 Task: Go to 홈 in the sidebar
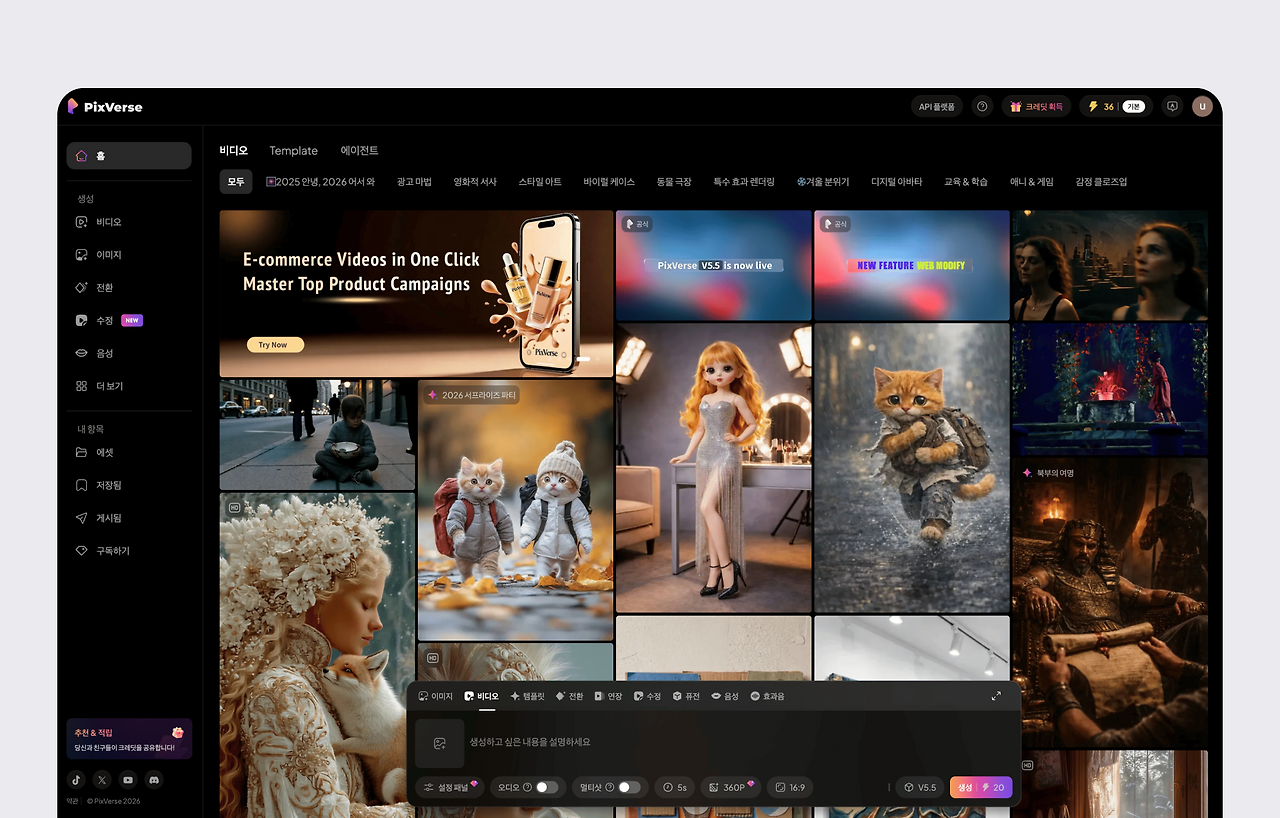click(x=129, y=156)
